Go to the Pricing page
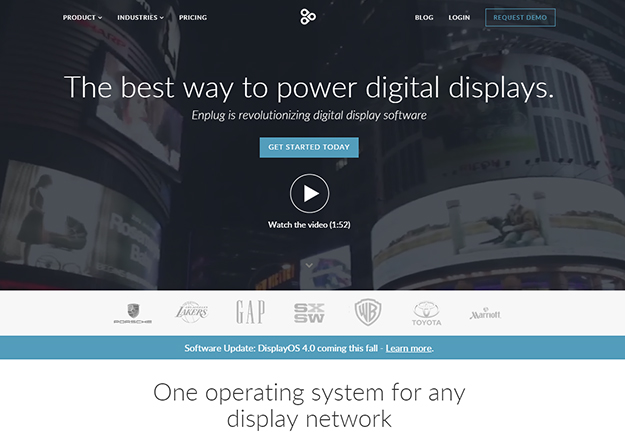 coord(193,18)
